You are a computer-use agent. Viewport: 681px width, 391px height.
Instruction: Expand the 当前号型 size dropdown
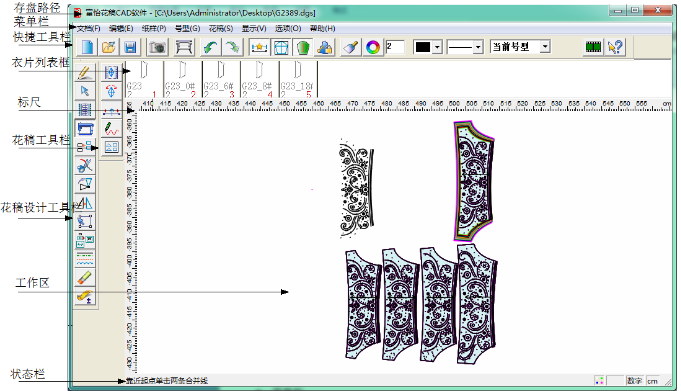[x=545, y=46]
